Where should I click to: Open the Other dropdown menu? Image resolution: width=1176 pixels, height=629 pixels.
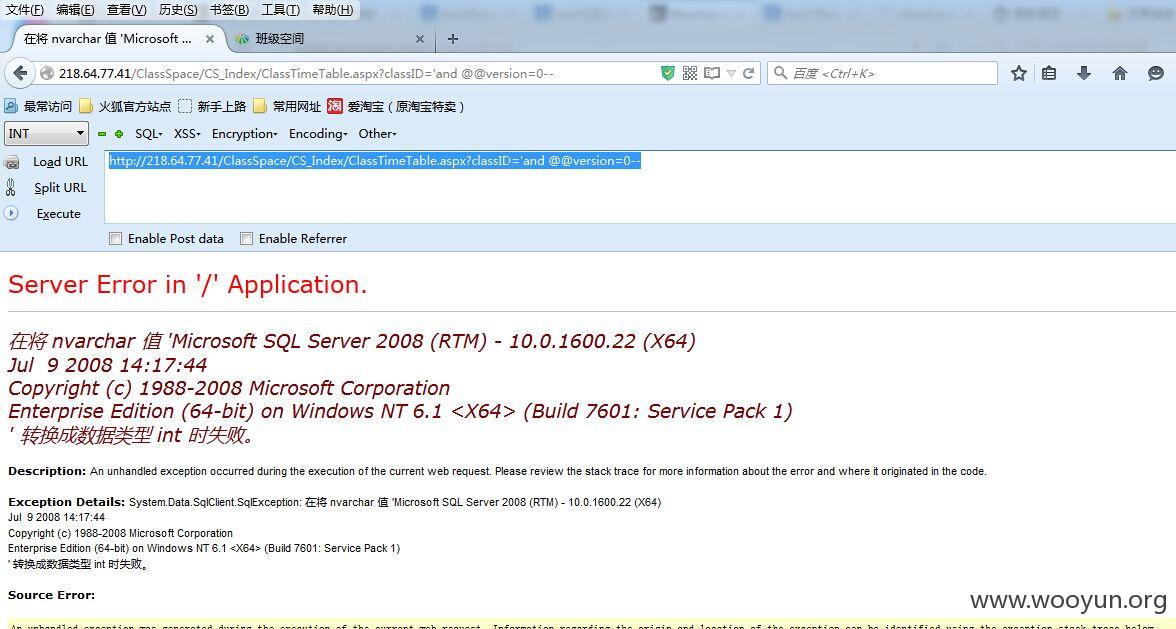(x=377, y=133)
